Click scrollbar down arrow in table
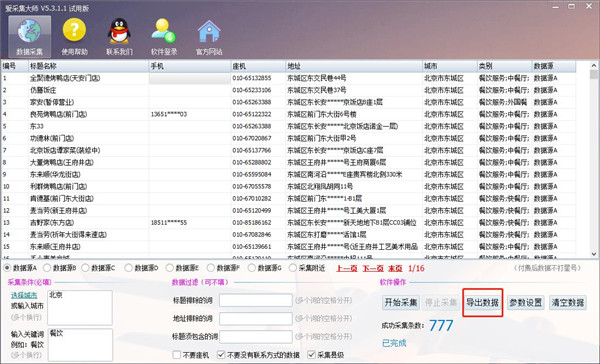Image resolution: width=600 pixels, height=364 pixels. (593, 254)
